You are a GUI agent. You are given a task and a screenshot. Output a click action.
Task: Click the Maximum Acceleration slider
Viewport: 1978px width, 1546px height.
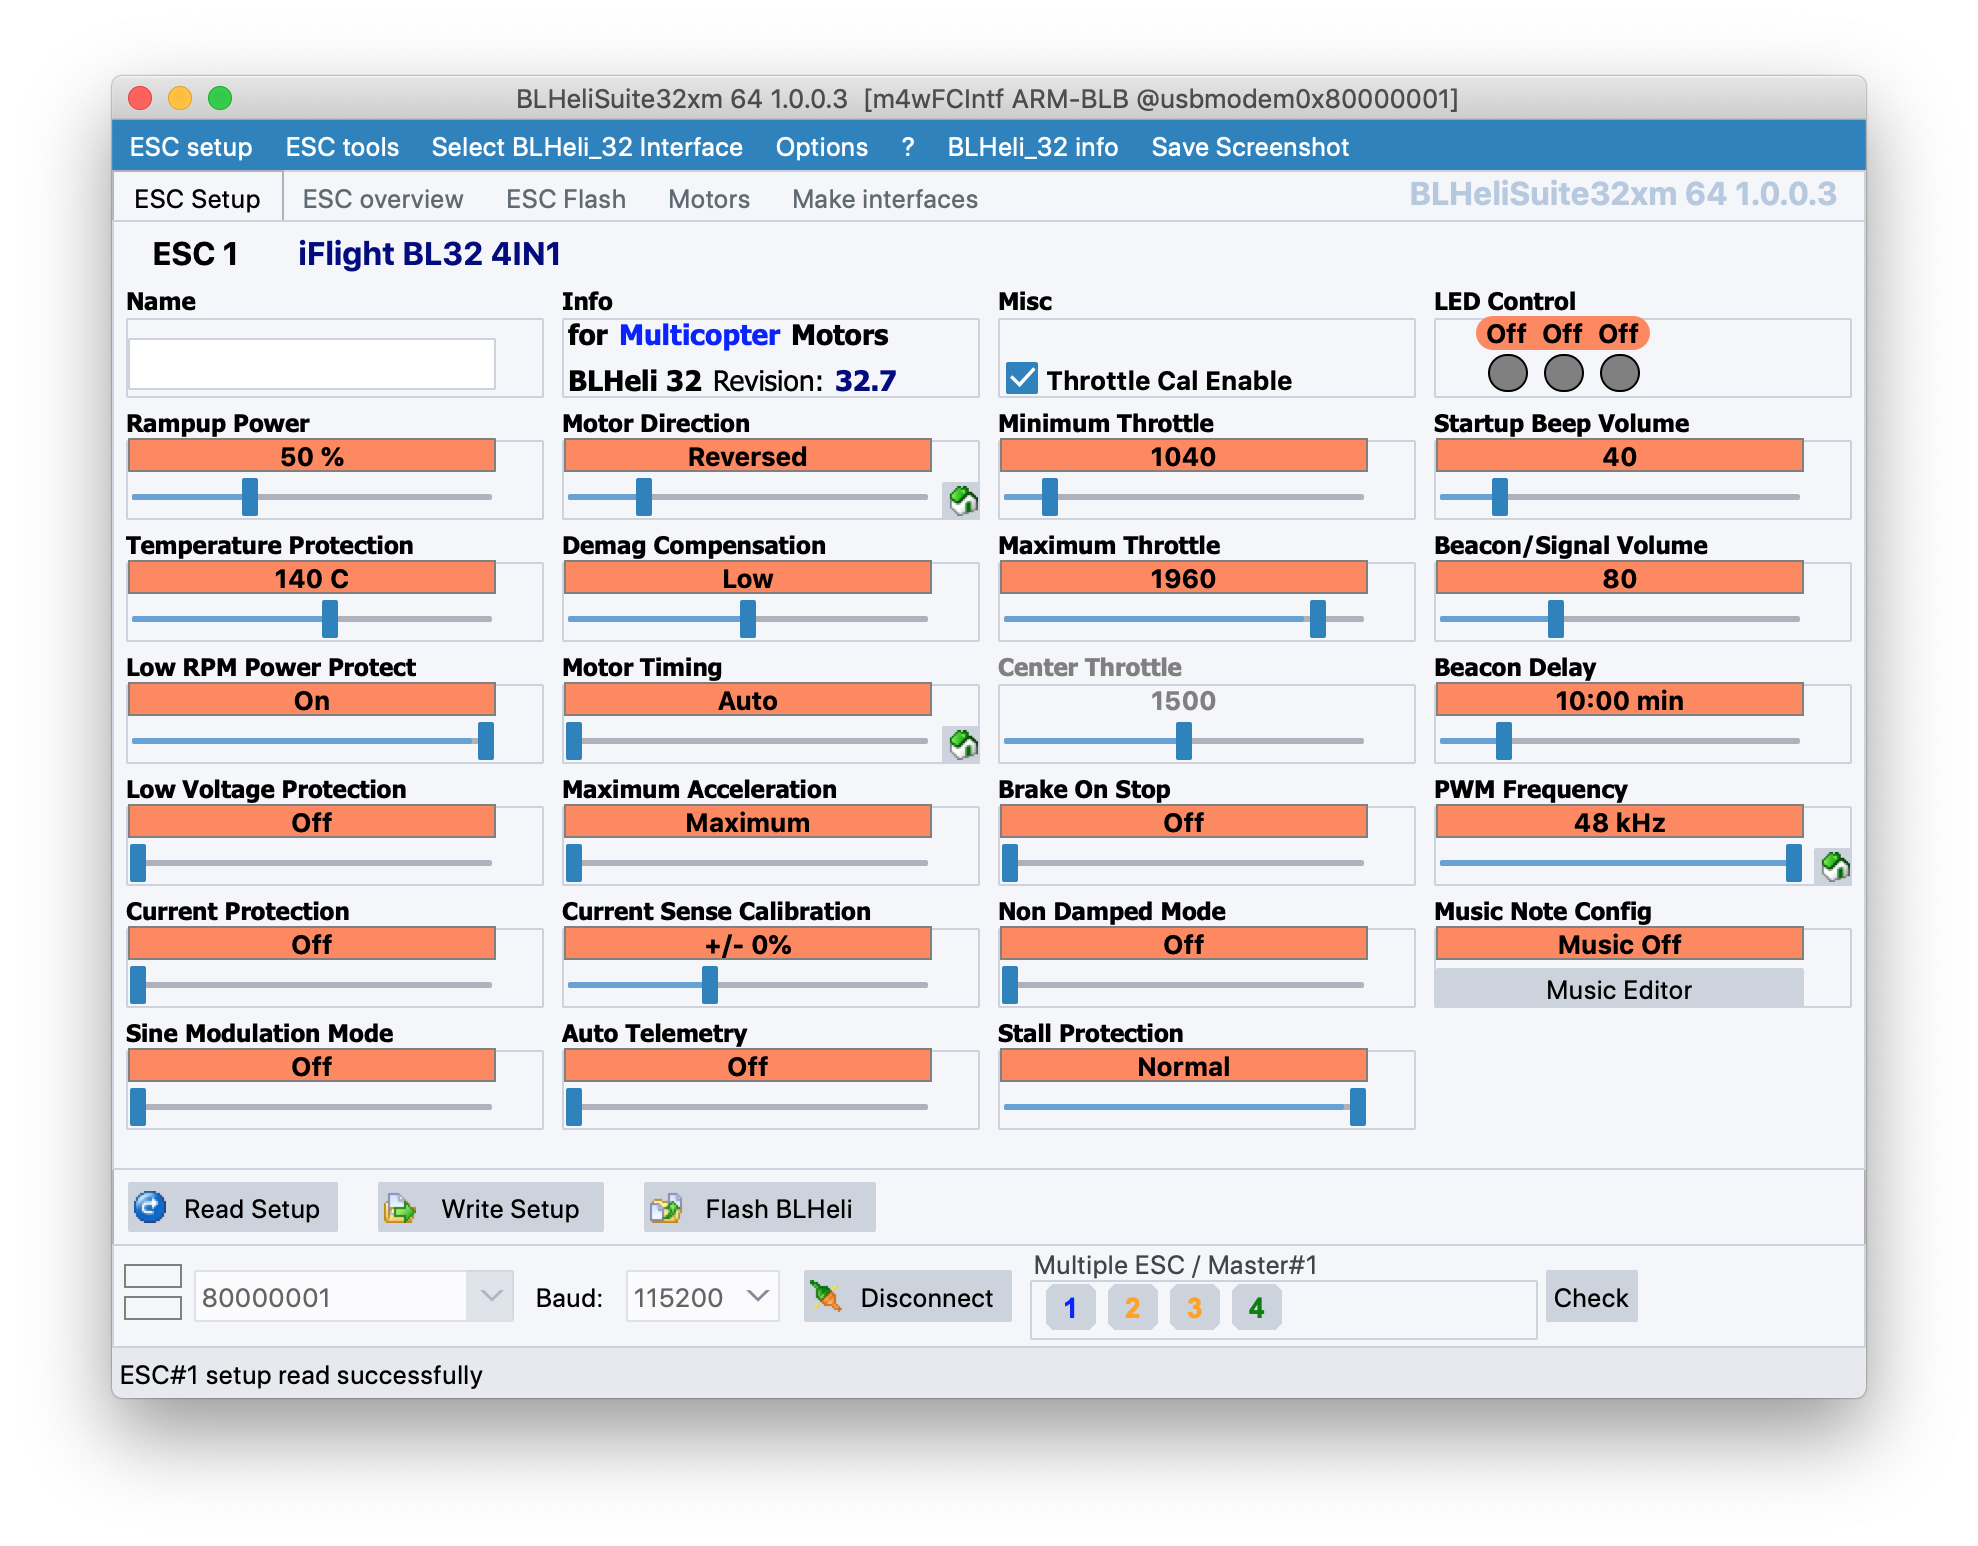tap(748, 863)
